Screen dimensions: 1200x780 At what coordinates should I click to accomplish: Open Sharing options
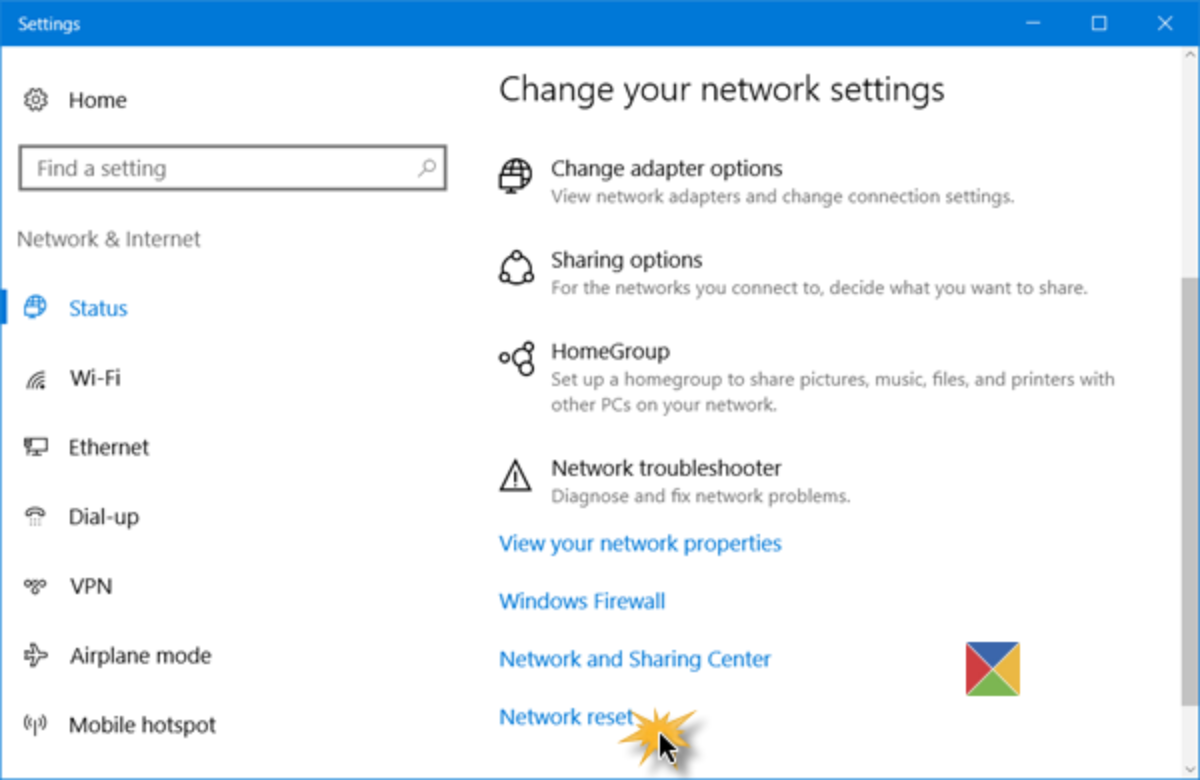pyautogui.click(x=626, y=261)
